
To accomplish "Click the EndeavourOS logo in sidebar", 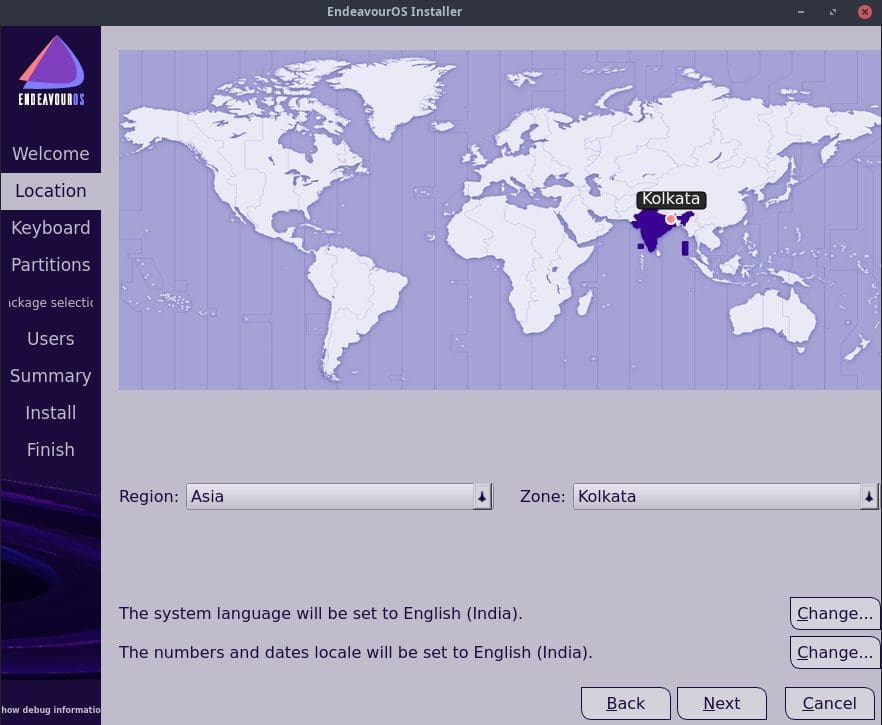I will tap(51, 70).
